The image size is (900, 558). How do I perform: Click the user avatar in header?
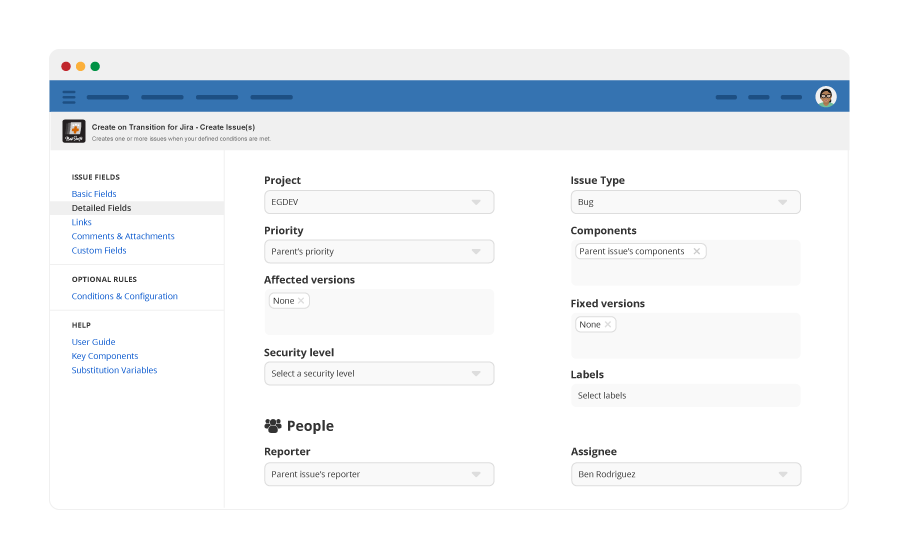[x=825, y=96]
